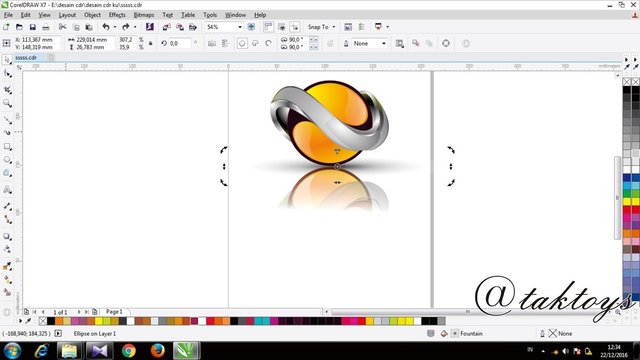
Task: Toggle Show Grid button
Action: click(282, 27)
